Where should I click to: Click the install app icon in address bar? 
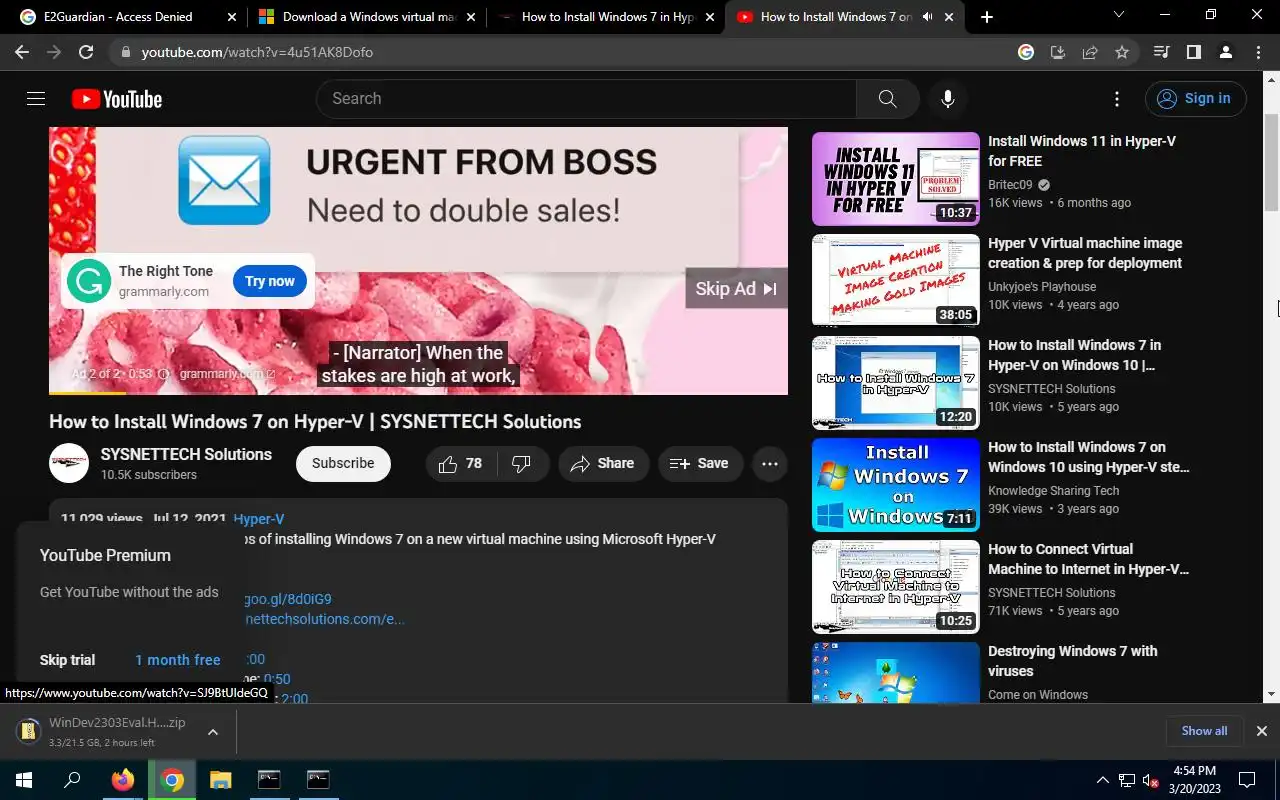tap(1058, 52)
